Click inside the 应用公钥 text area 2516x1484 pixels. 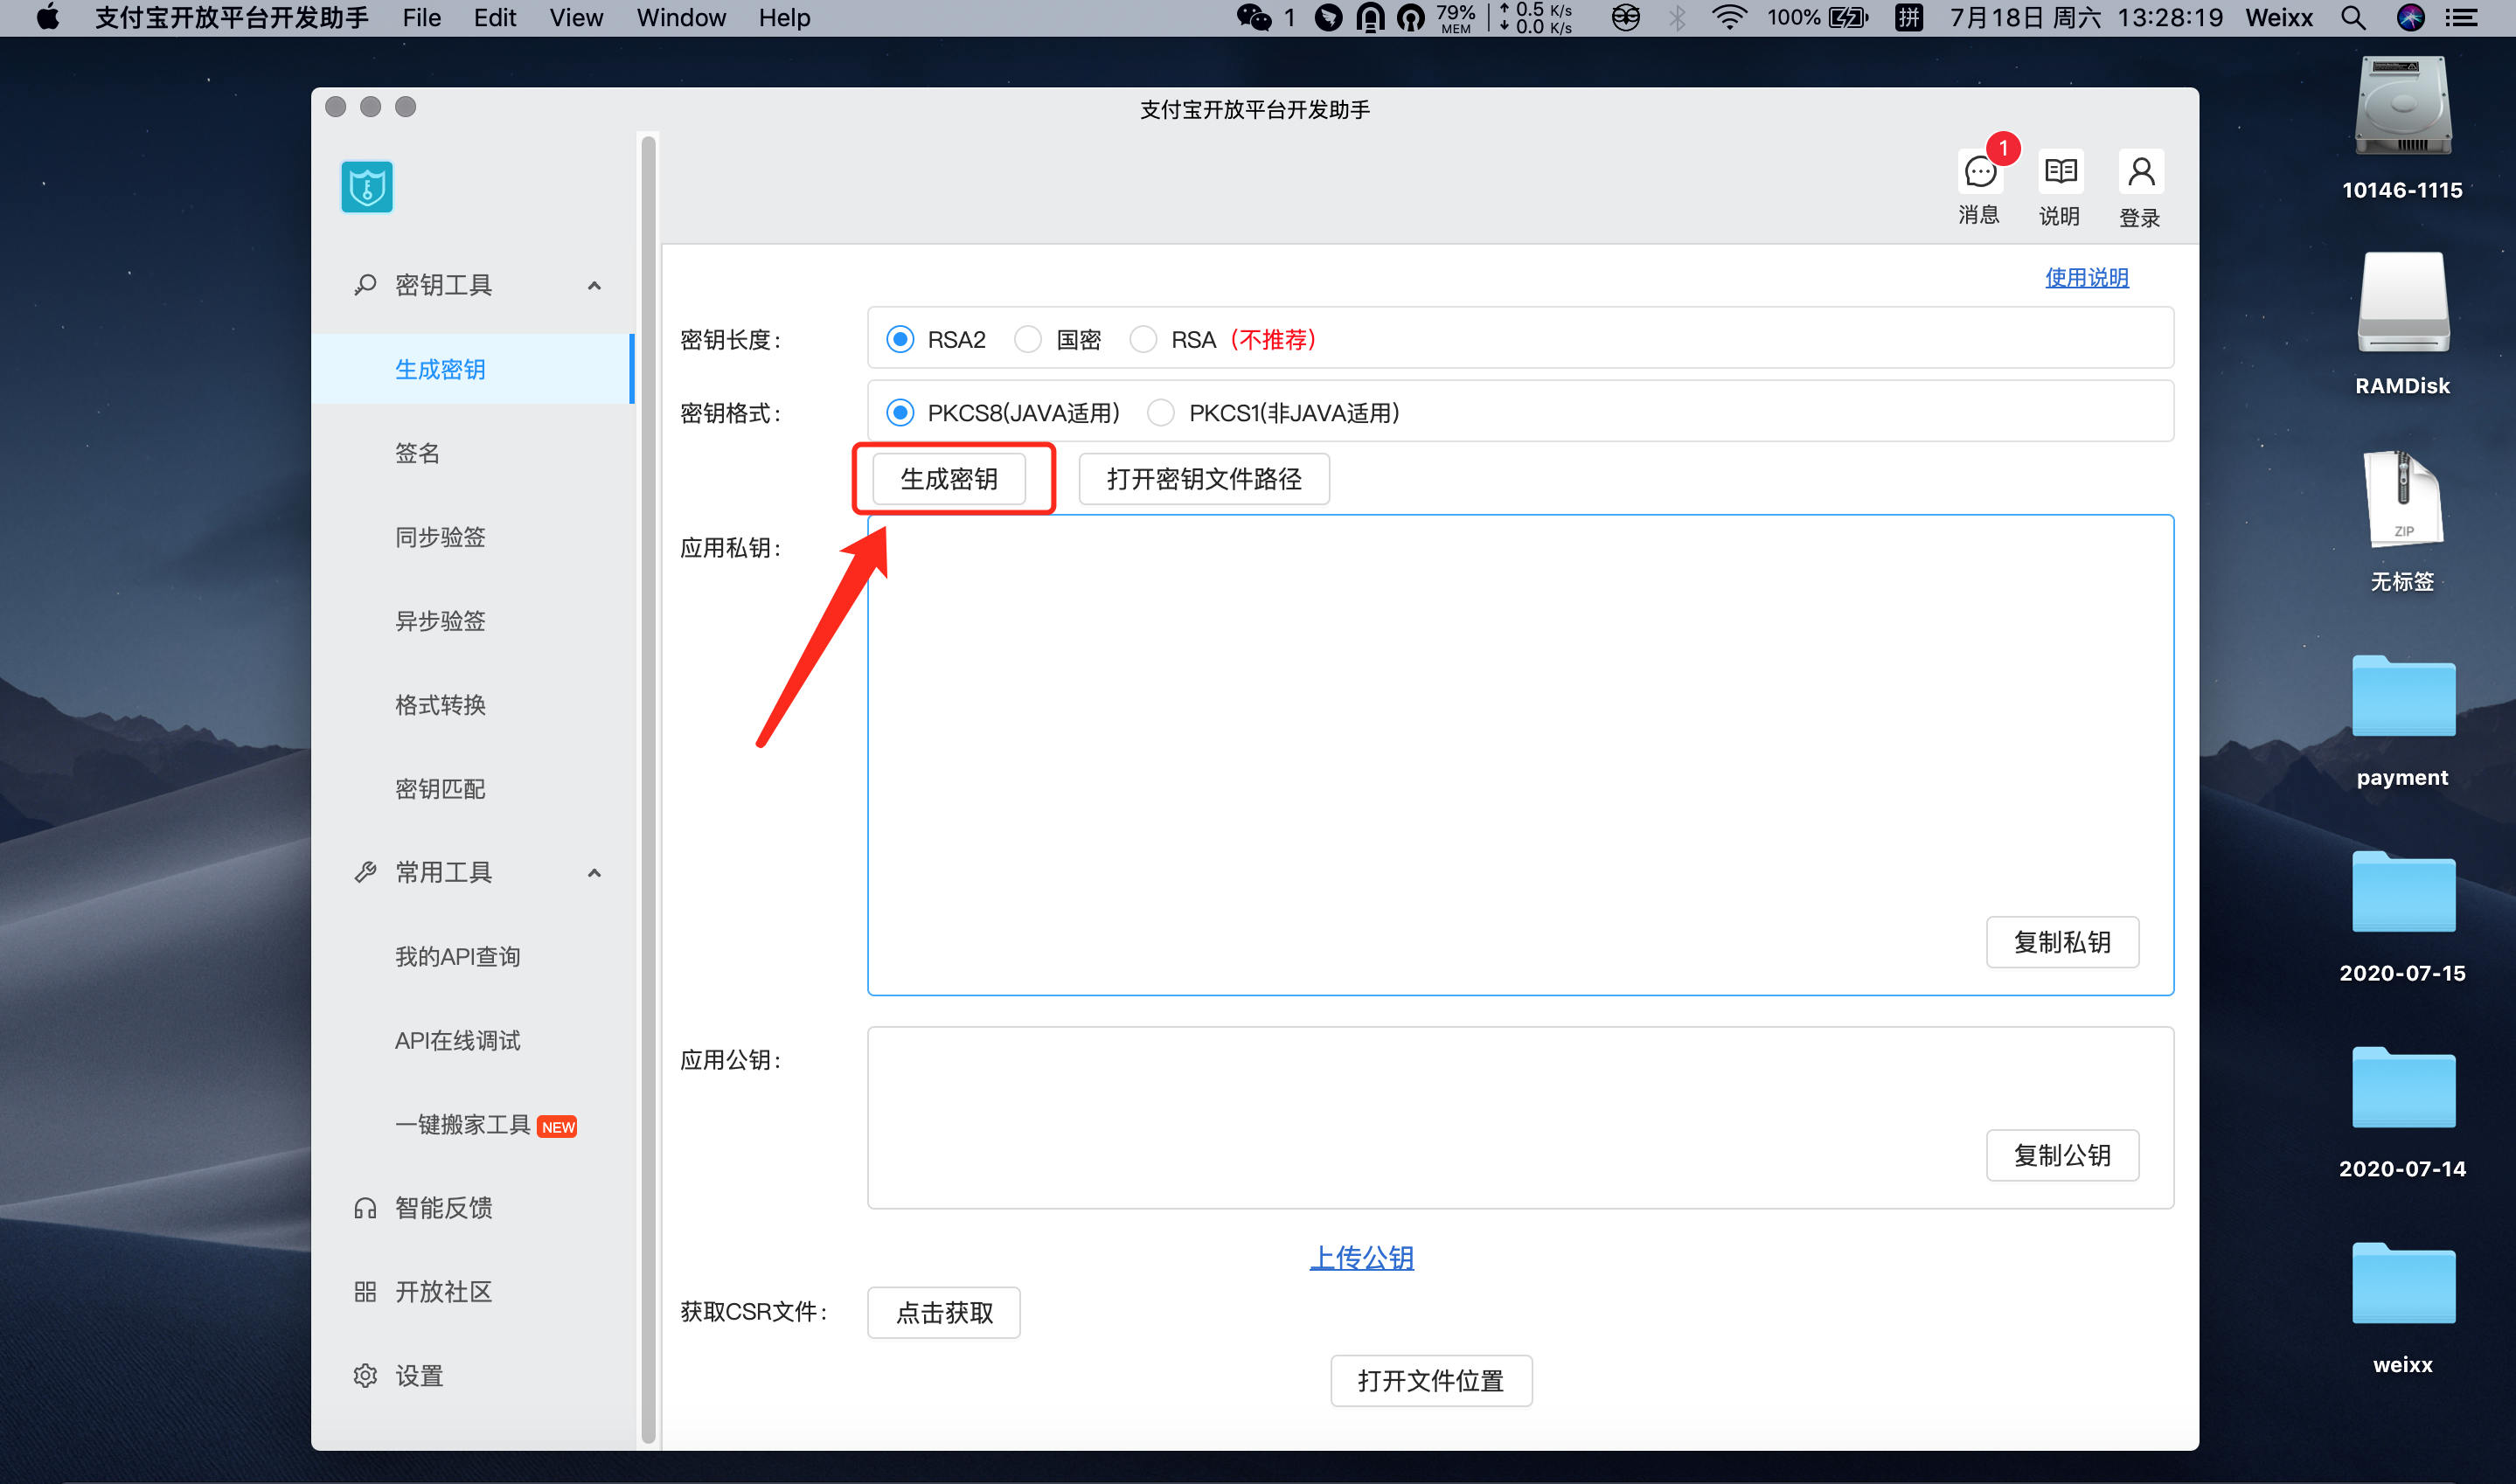tap(1520, 1118)
